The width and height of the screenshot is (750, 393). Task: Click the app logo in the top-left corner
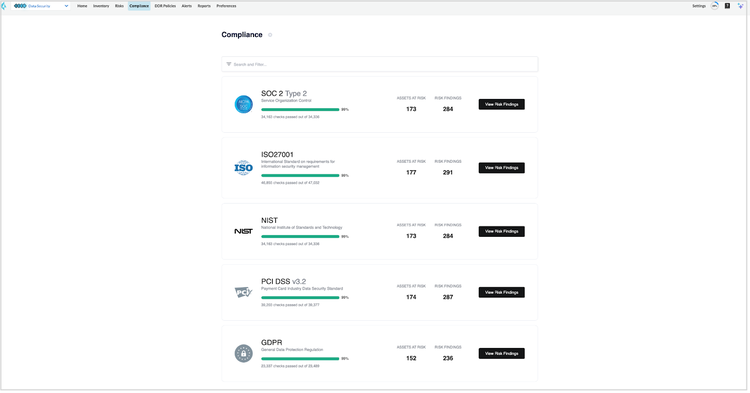pos(4,6)
